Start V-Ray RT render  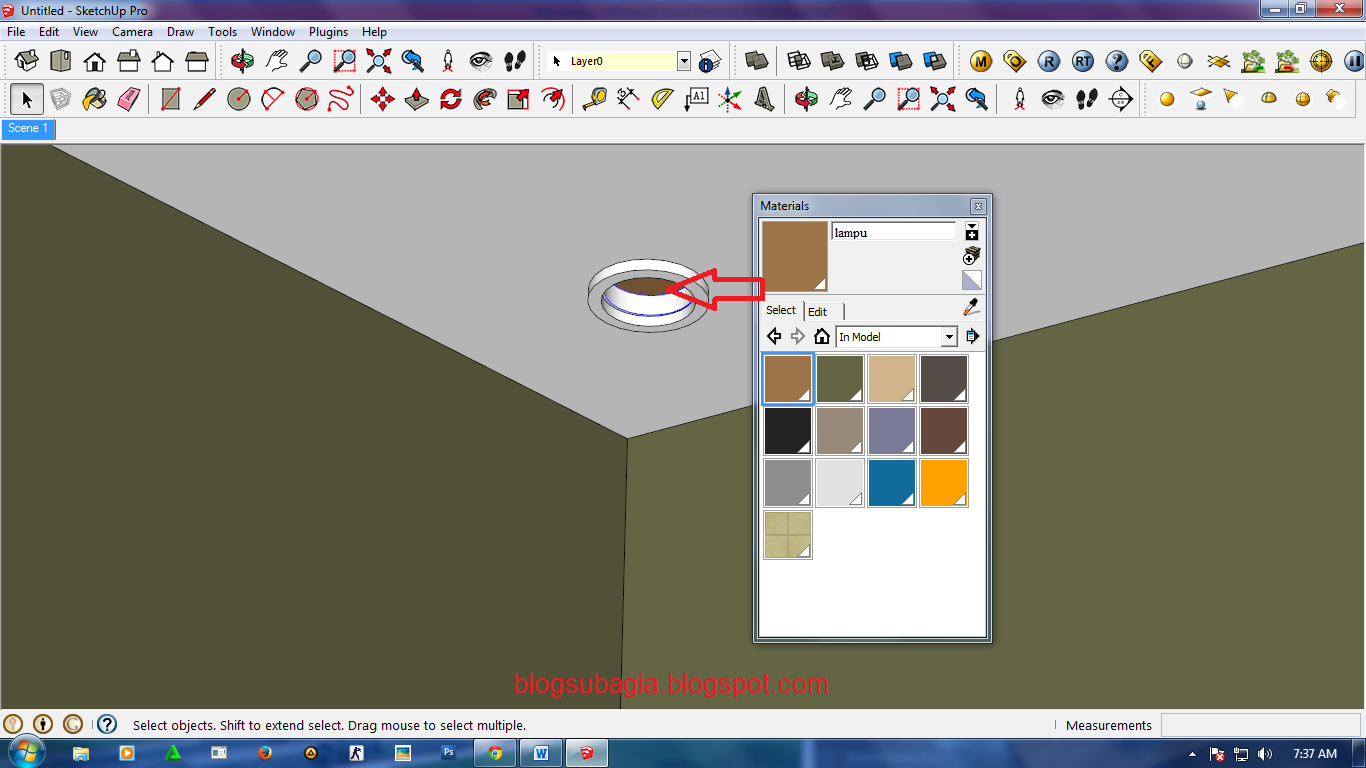click(1083, 61)
